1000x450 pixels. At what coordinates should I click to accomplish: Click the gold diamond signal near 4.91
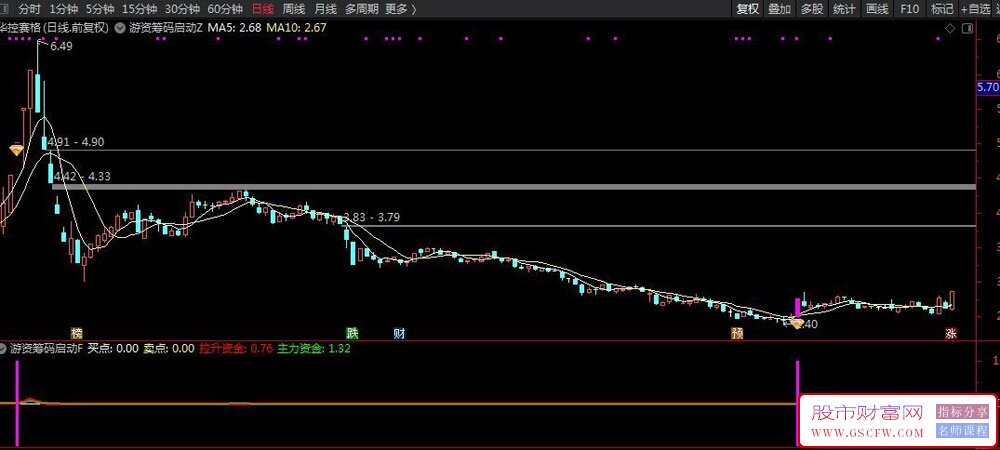tap(17, 150)
